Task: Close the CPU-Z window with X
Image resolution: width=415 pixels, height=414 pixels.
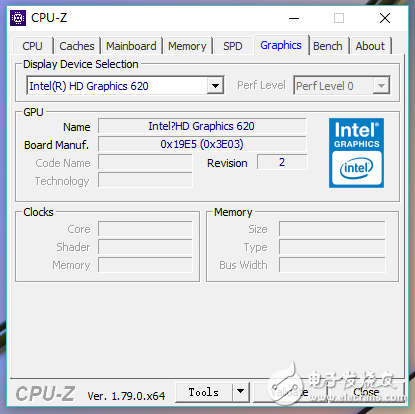Action: (385, 18)
